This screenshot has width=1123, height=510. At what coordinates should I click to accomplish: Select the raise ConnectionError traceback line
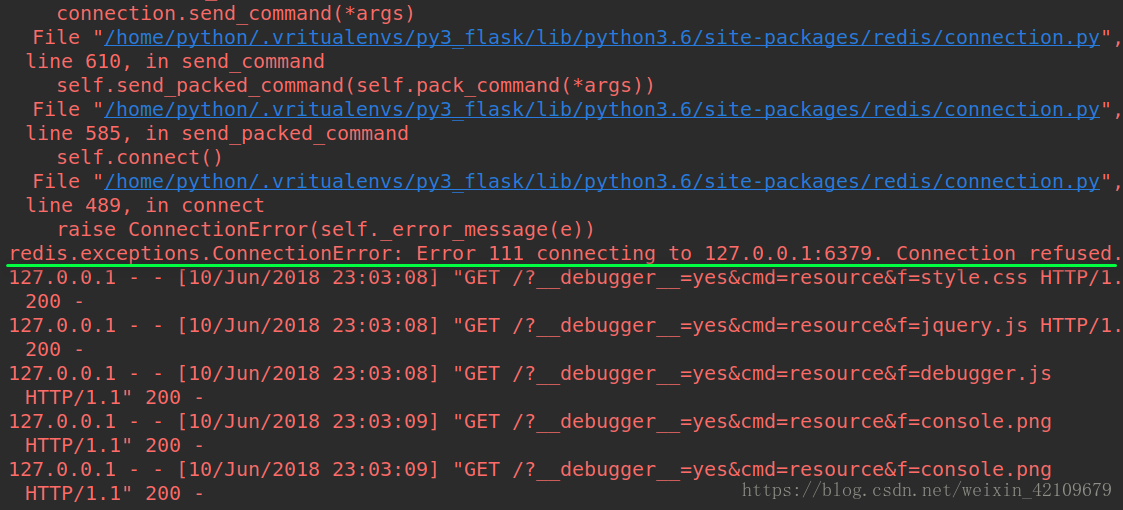[325, 230]
